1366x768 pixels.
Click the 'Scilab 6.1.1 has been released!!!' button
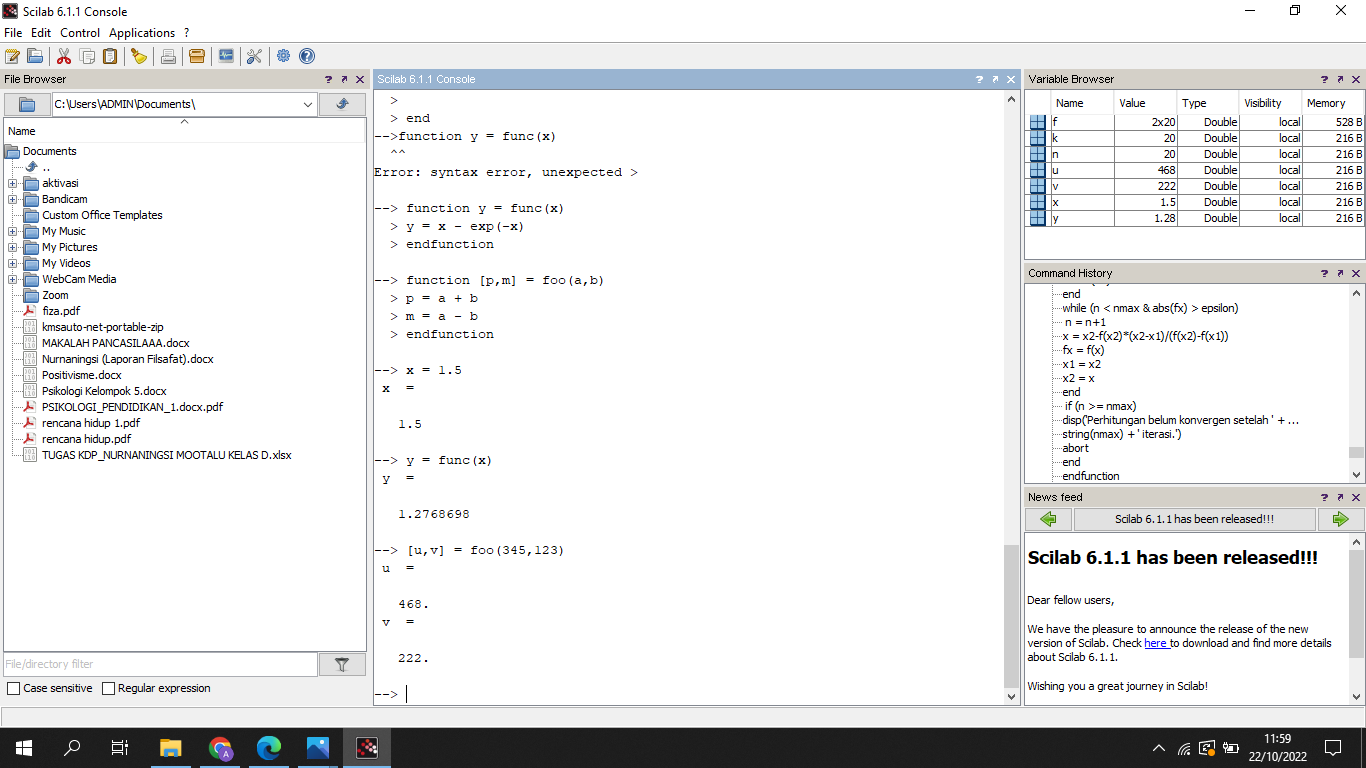[1195, 519]
